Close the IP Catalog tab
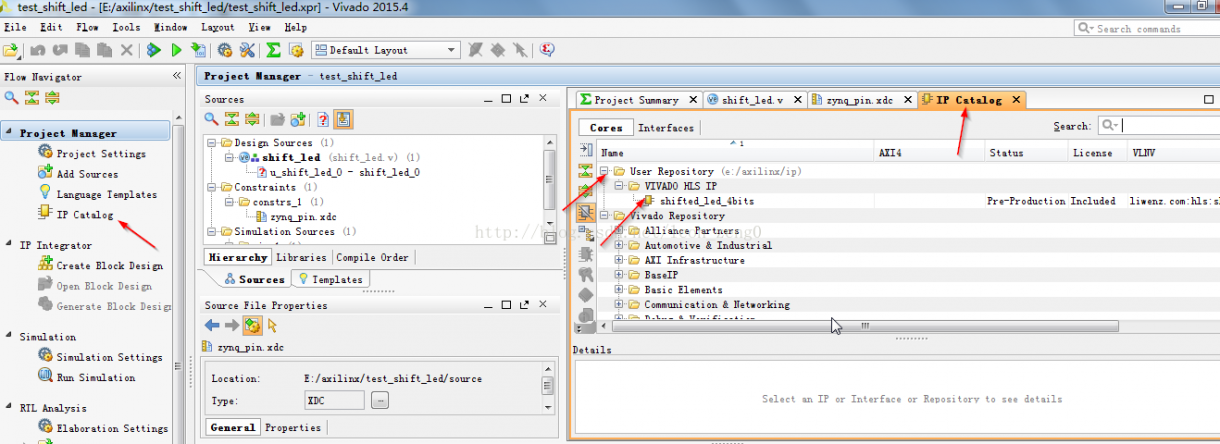 (1016, 100)
